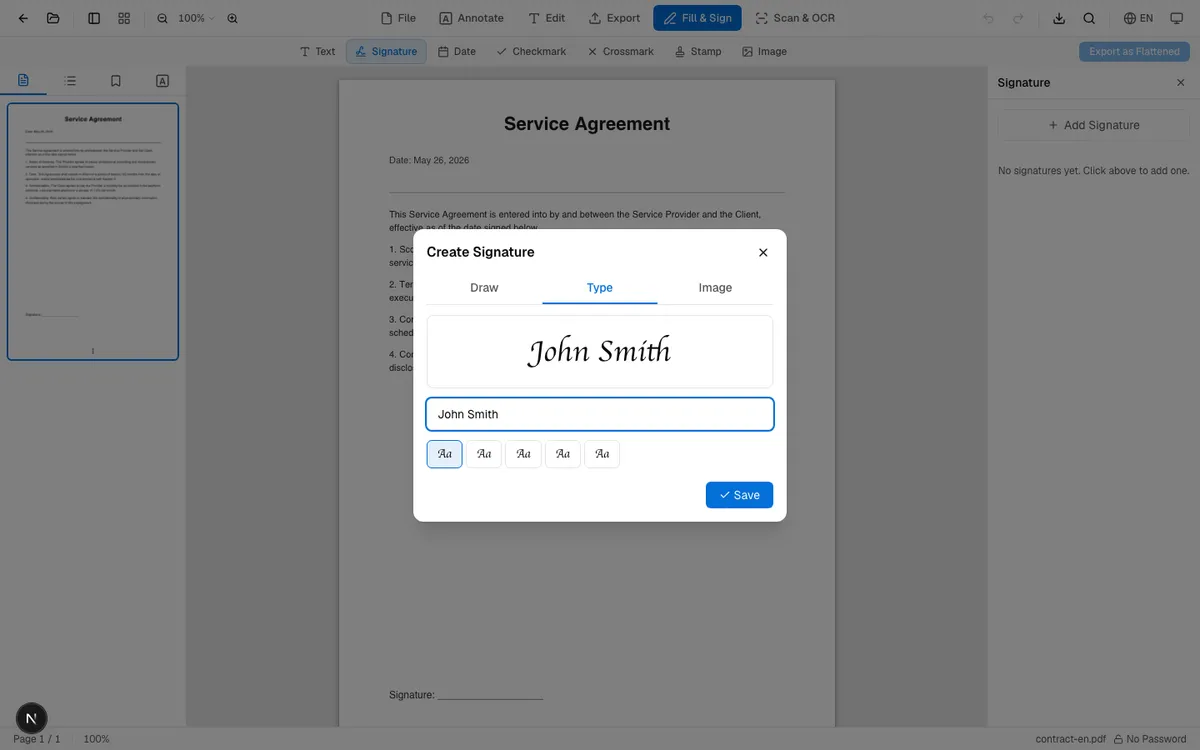Click the round N logo button

tap(31, 718)
